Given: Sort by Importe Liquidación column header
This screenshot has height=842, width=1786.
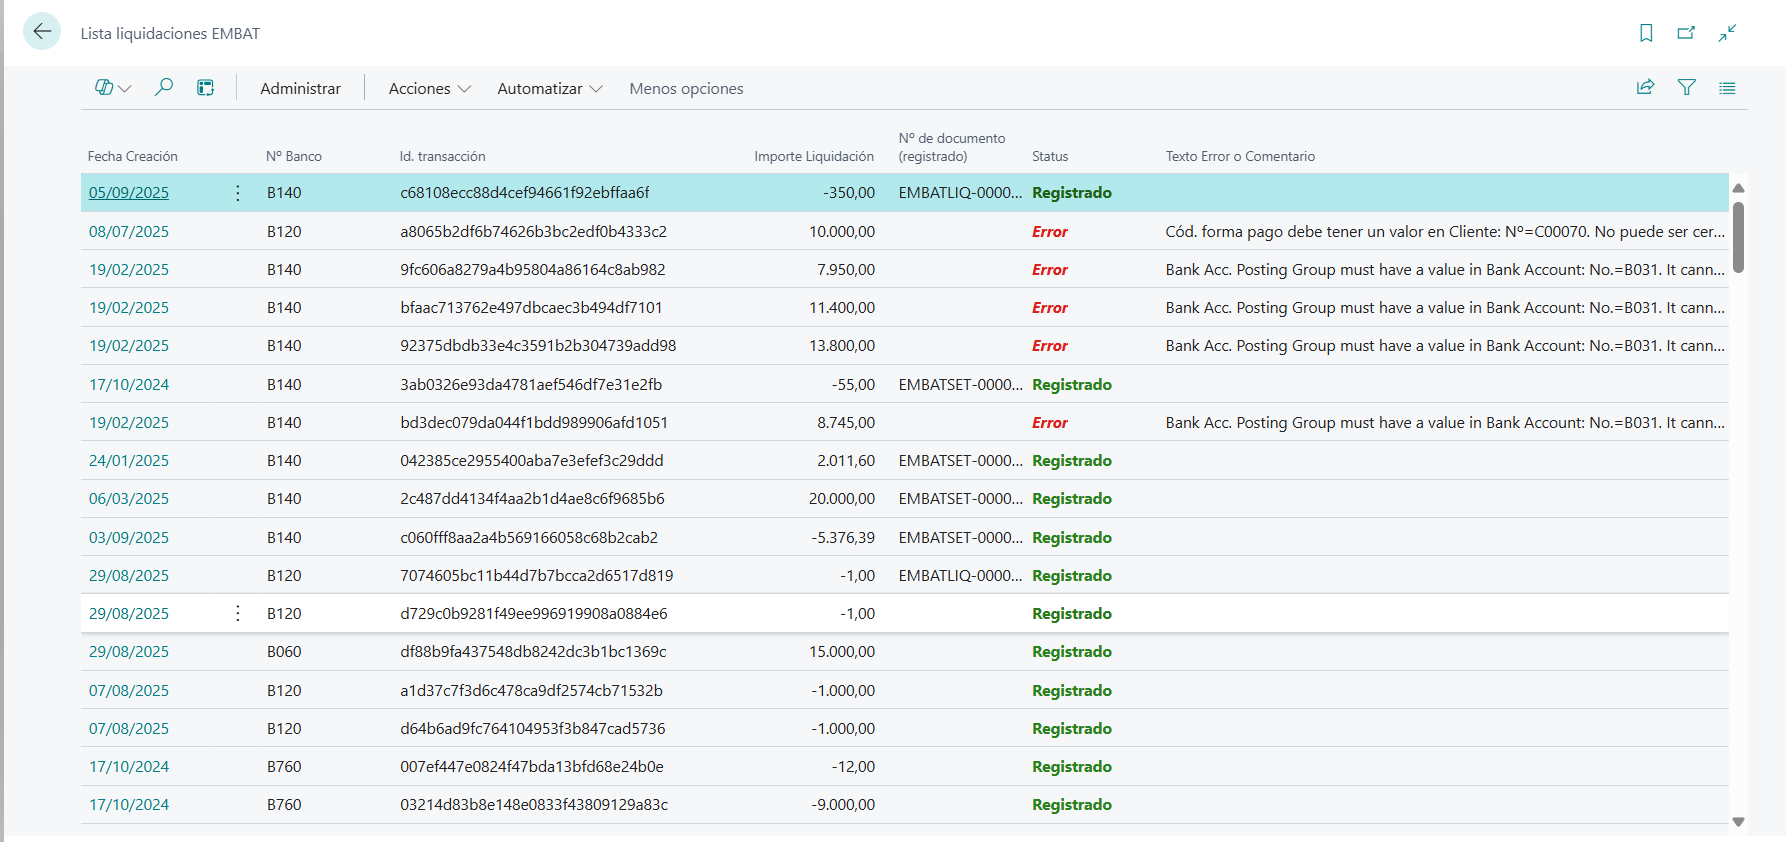Looking at the screenshot, I should point(813,157).
